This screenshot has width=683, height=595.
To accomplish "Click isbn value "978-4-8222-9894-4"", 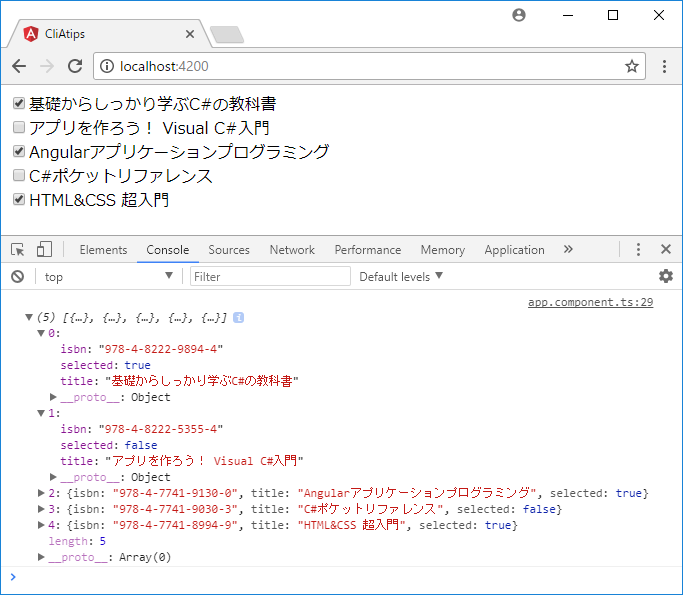I will click(161, 349).
